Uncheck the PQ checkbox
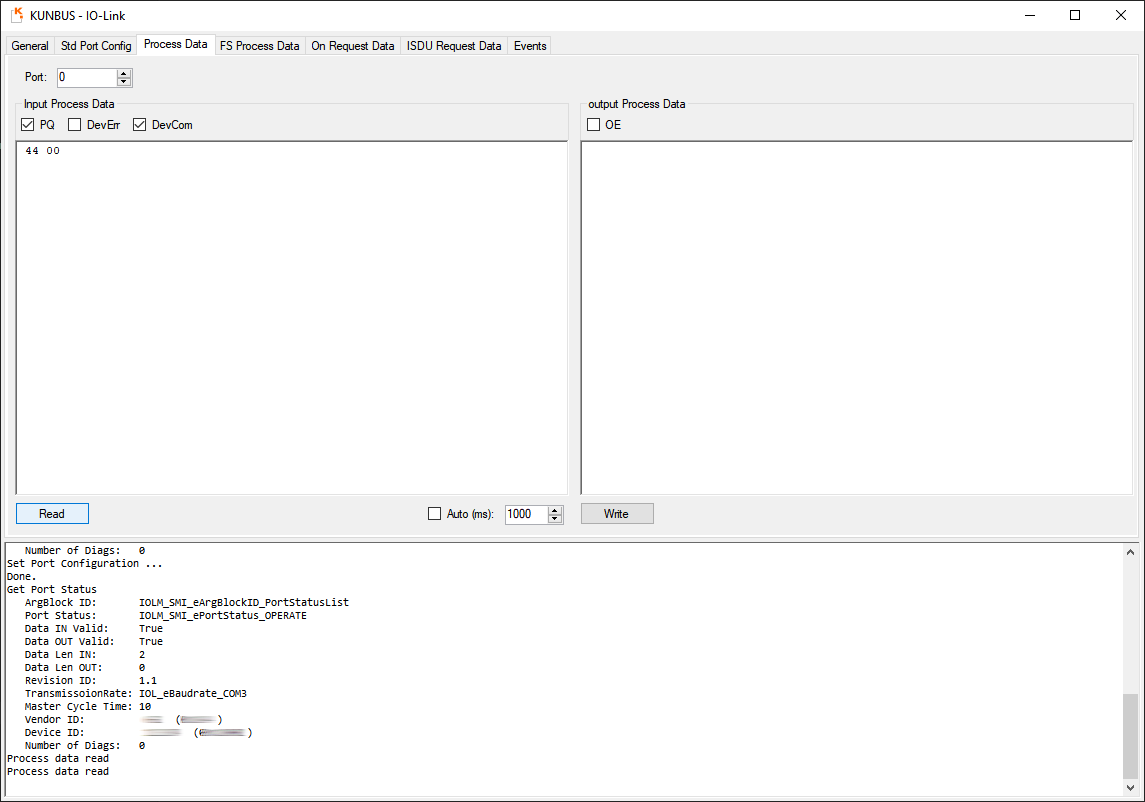The width and height of the screenshot is (1145, 802). coord(28,125)
